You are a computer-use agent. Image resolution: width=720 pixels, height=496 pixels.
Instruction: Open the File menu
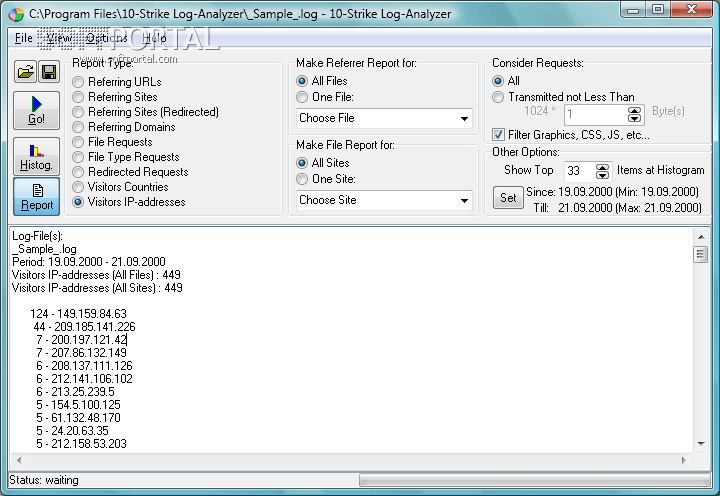tap(23, 38)
